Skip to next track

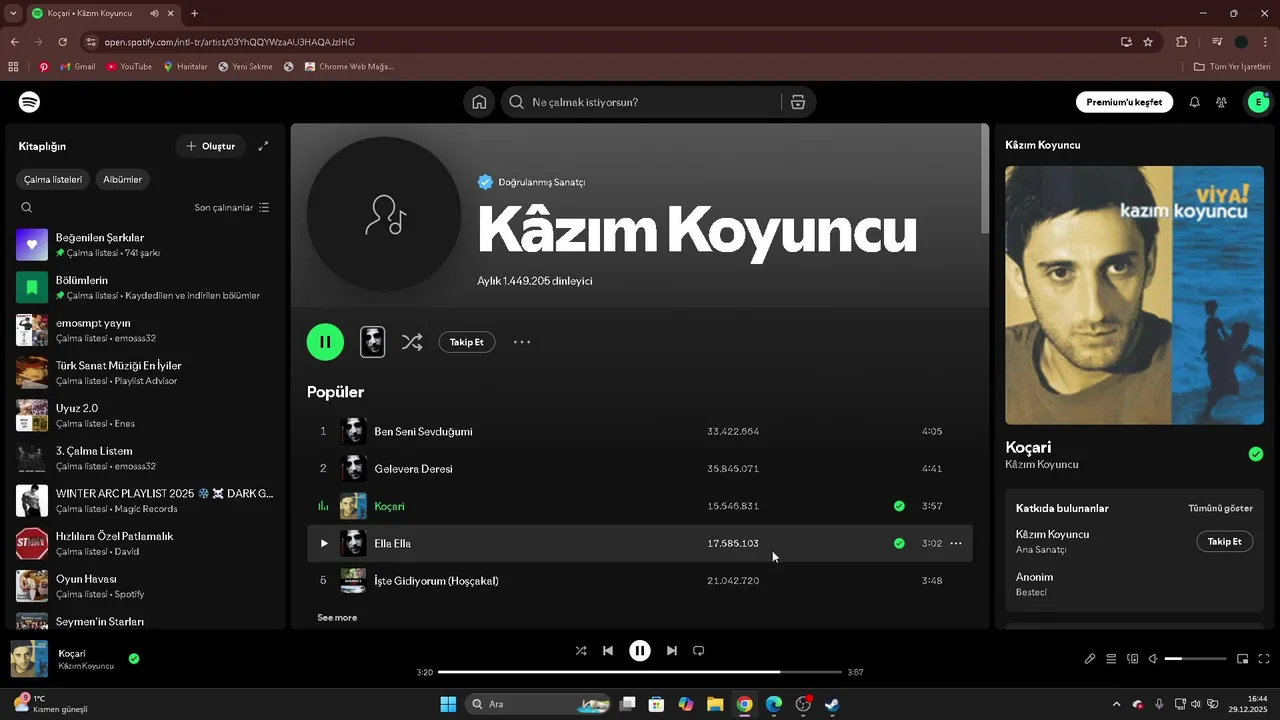pos(672,651)
